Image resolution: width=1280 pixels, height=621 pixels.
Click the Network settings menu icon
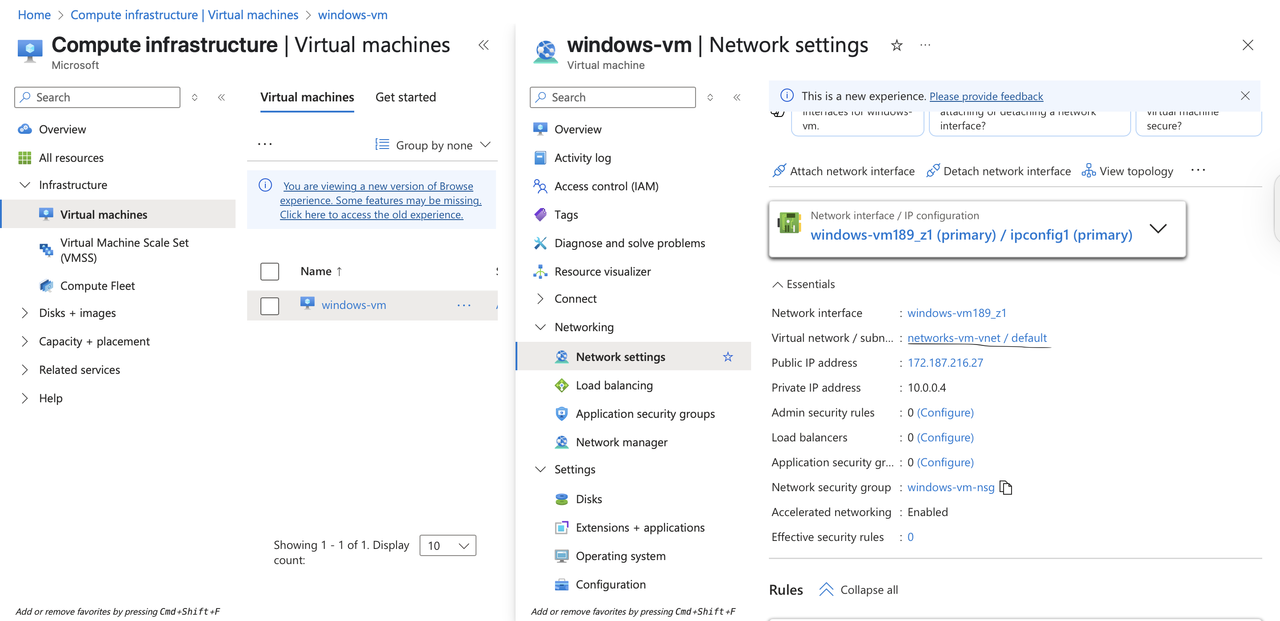tap(562, 357)
